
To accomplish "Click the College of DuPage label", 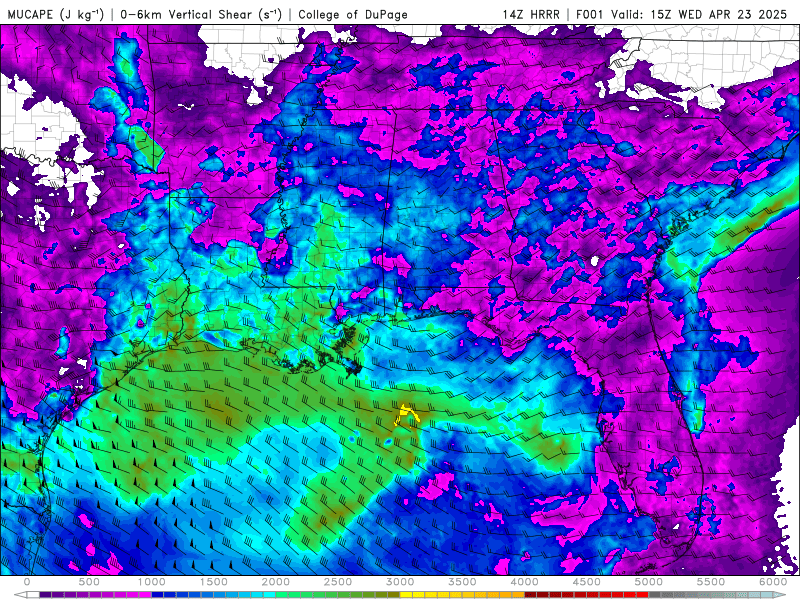I will point(353,14).
